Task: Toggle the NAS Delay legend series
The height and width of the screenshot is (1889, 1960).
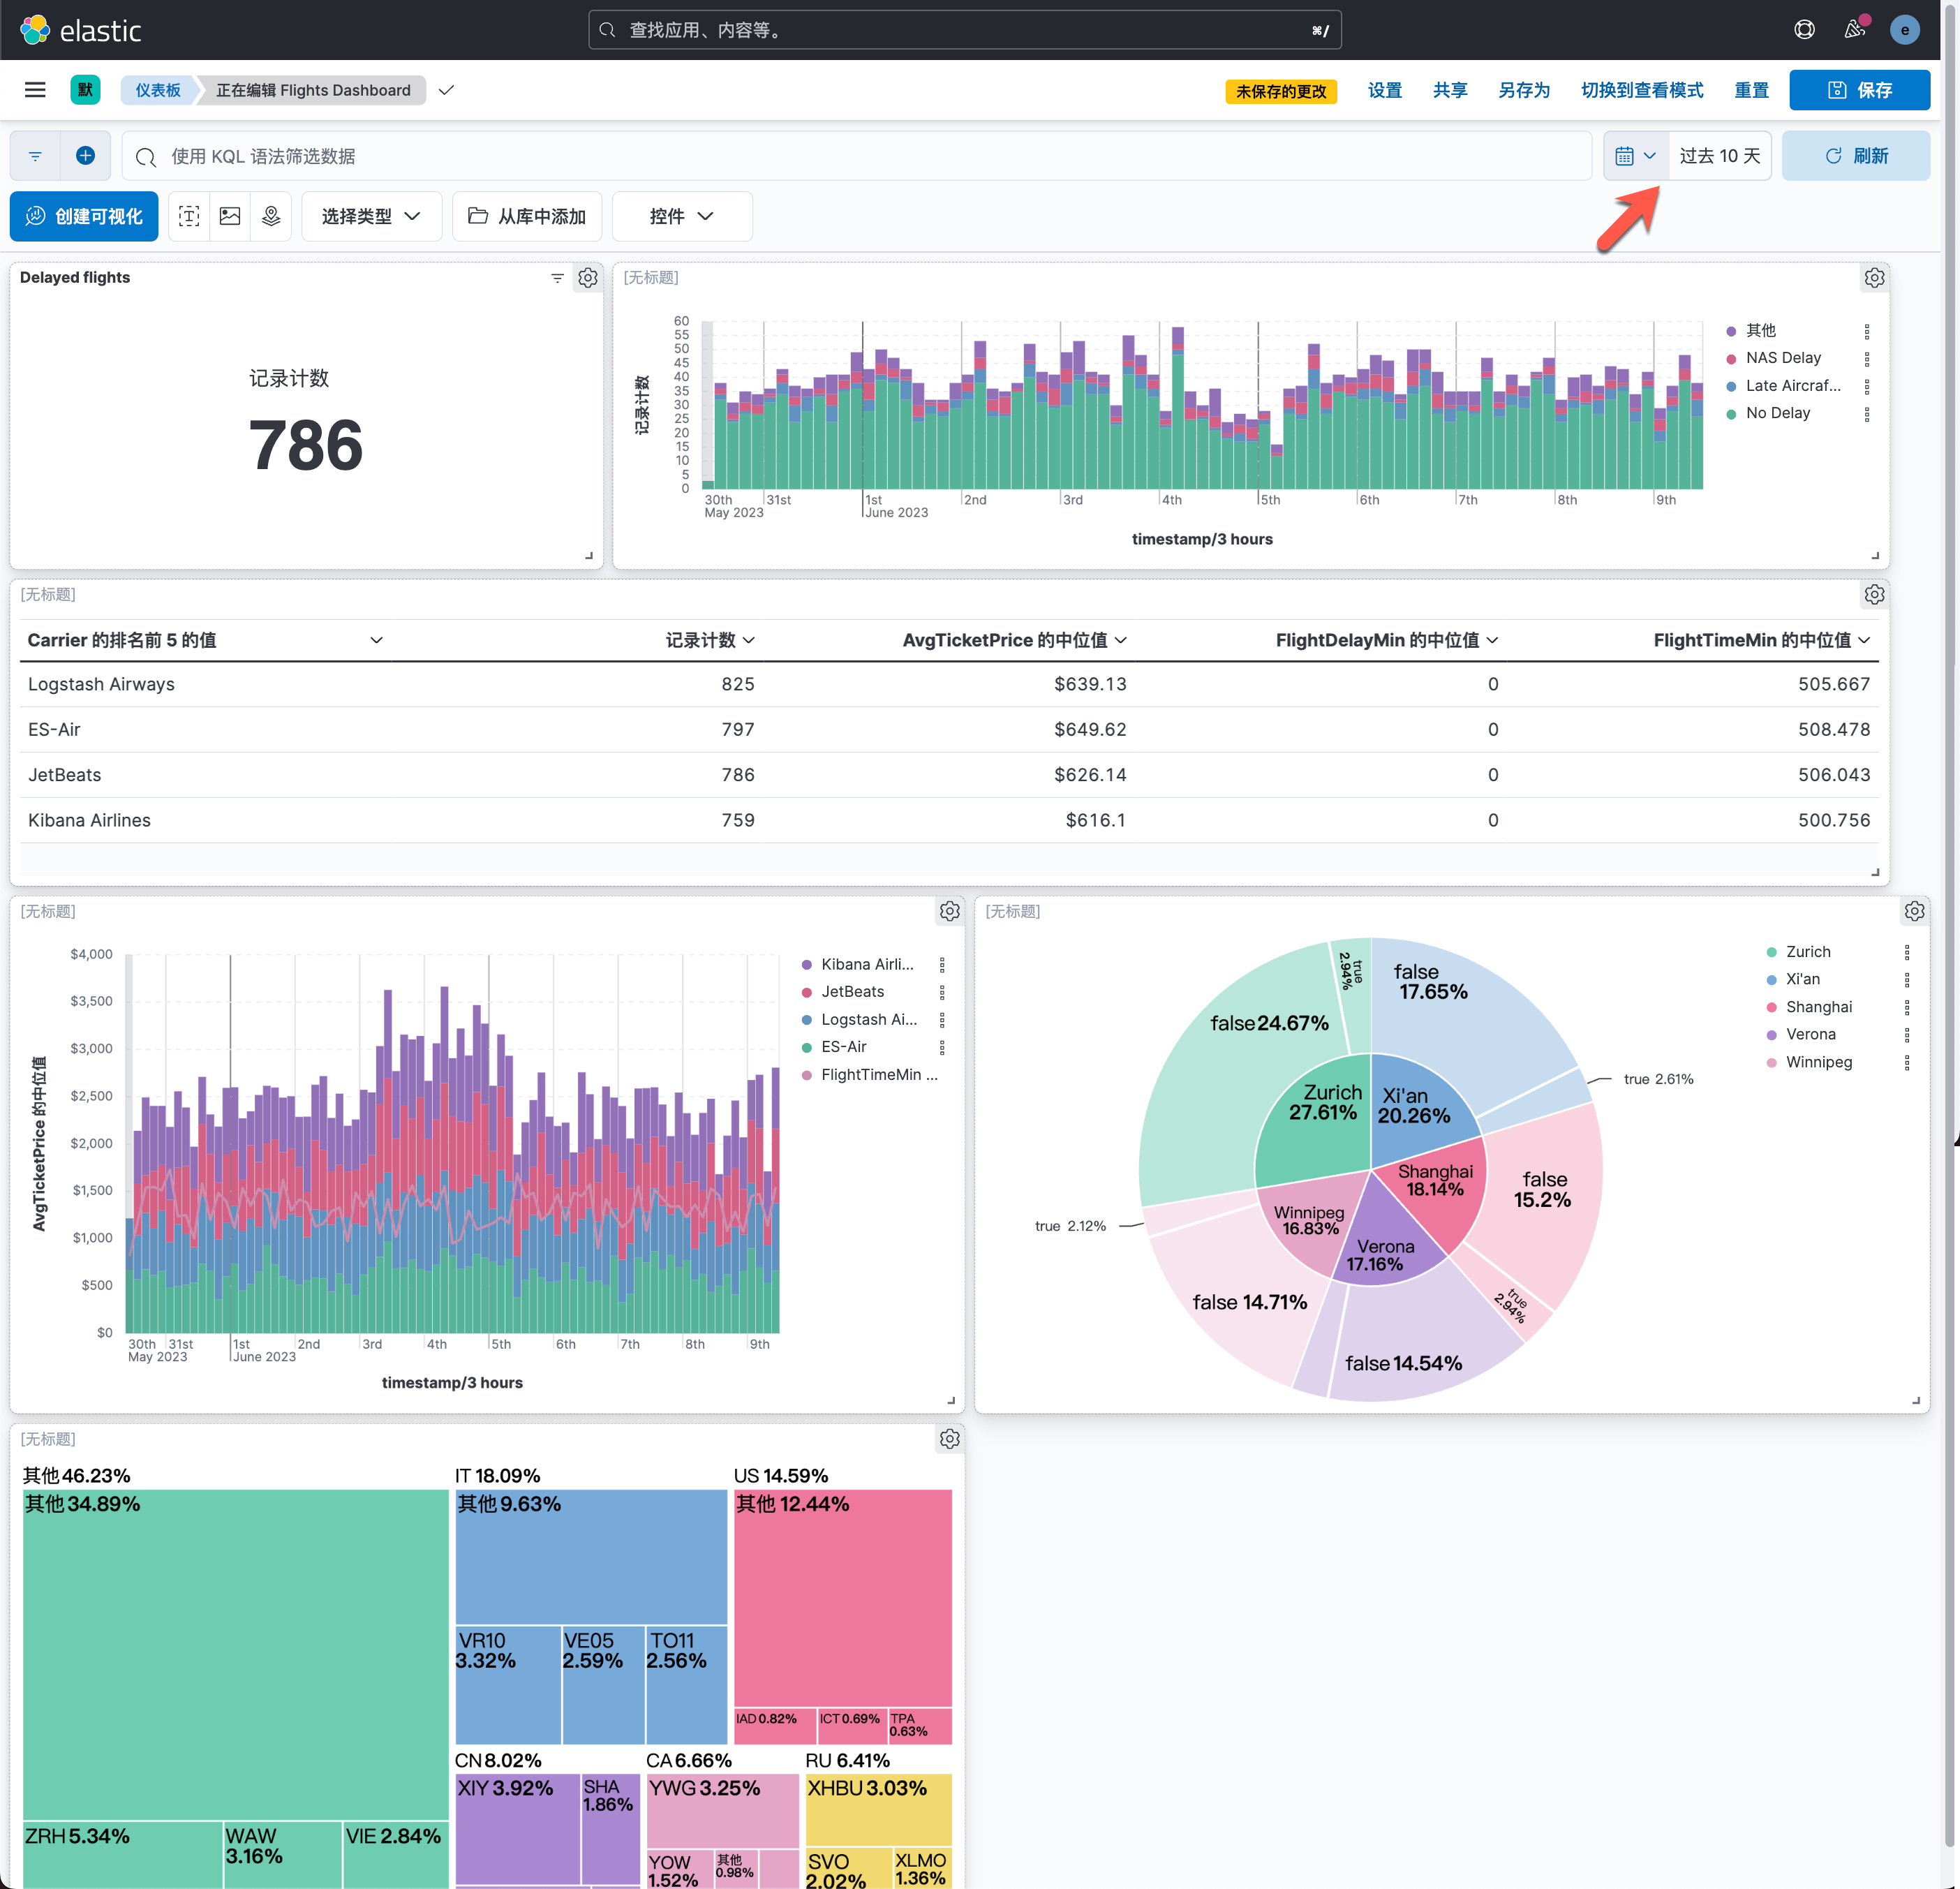Action: (1783, 358)
